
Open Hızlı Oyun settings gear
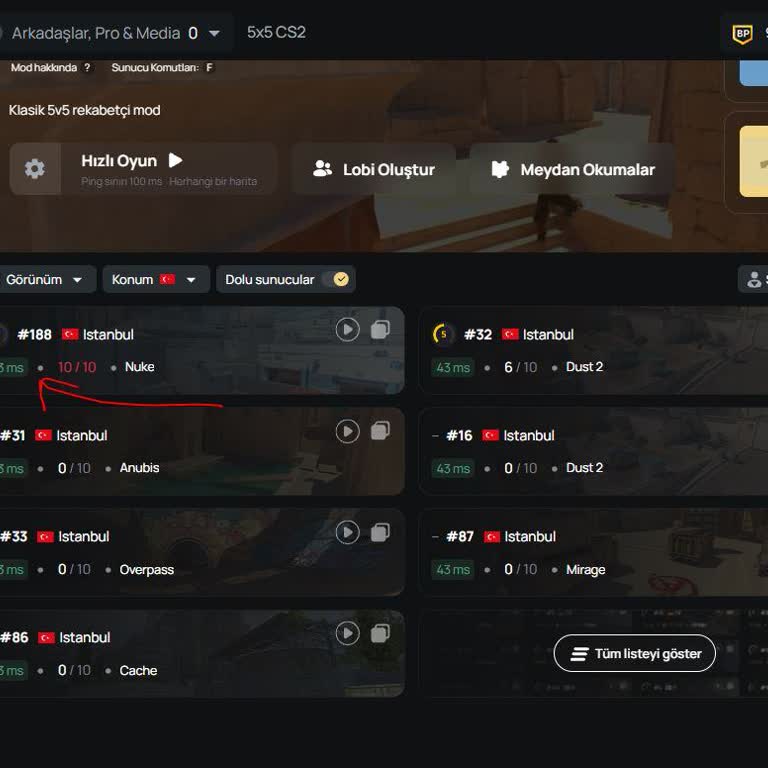35,169
